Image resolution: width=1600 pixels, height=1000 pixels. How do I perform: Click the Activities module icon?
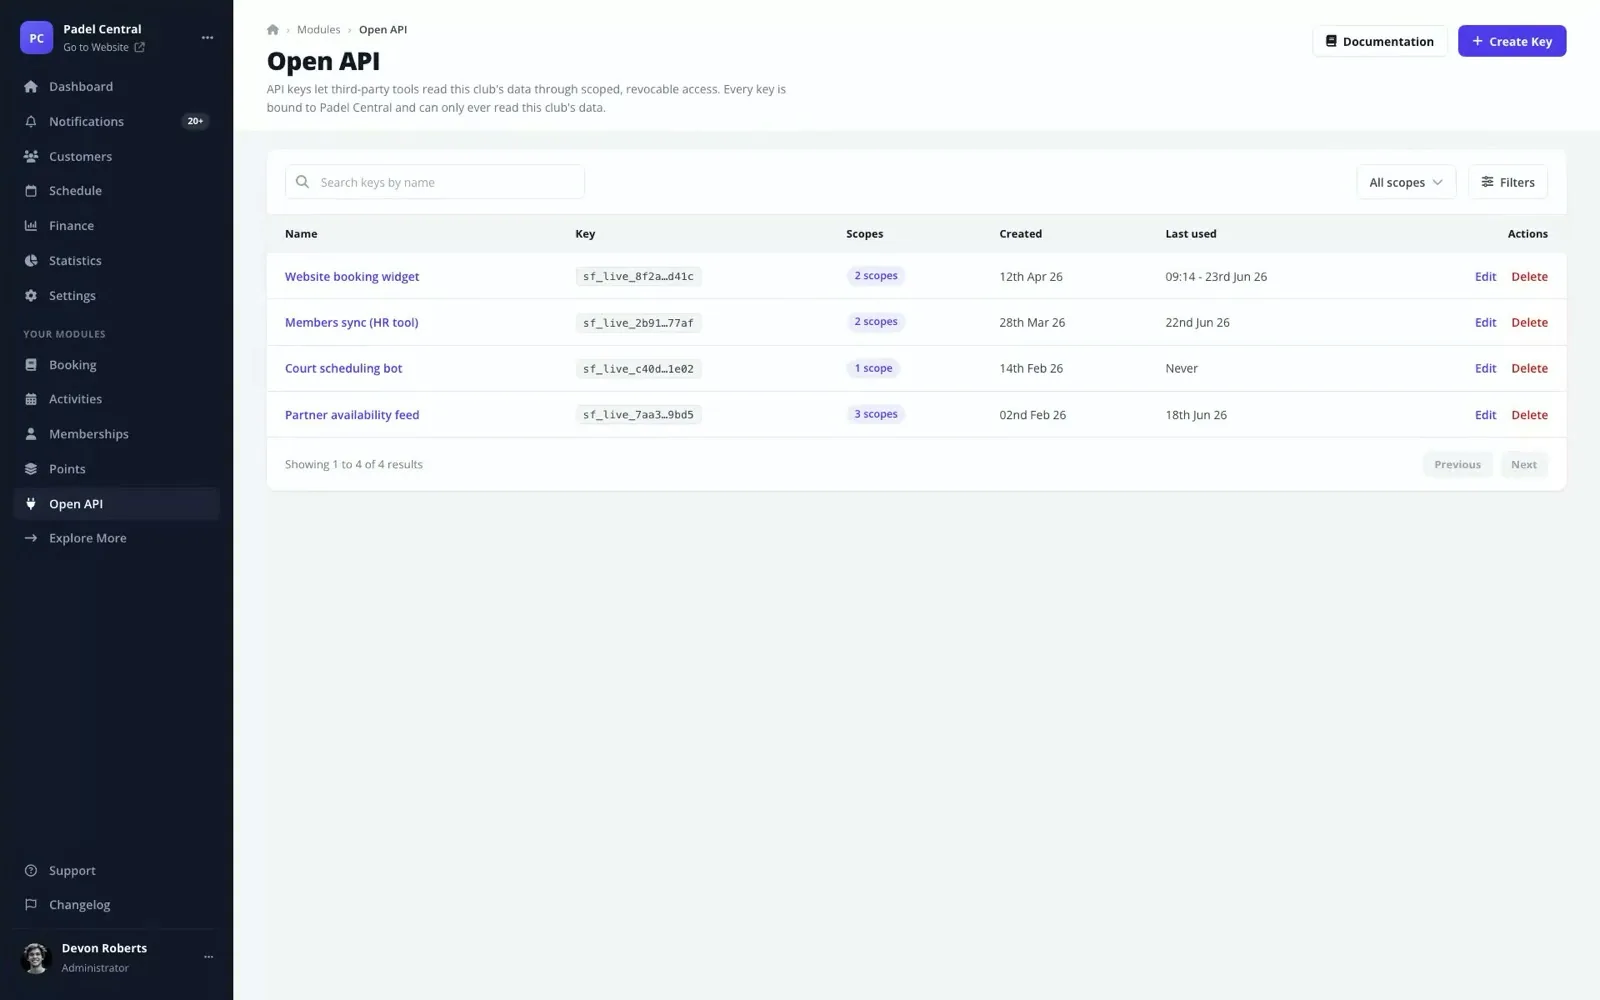(x=31, y=399)
